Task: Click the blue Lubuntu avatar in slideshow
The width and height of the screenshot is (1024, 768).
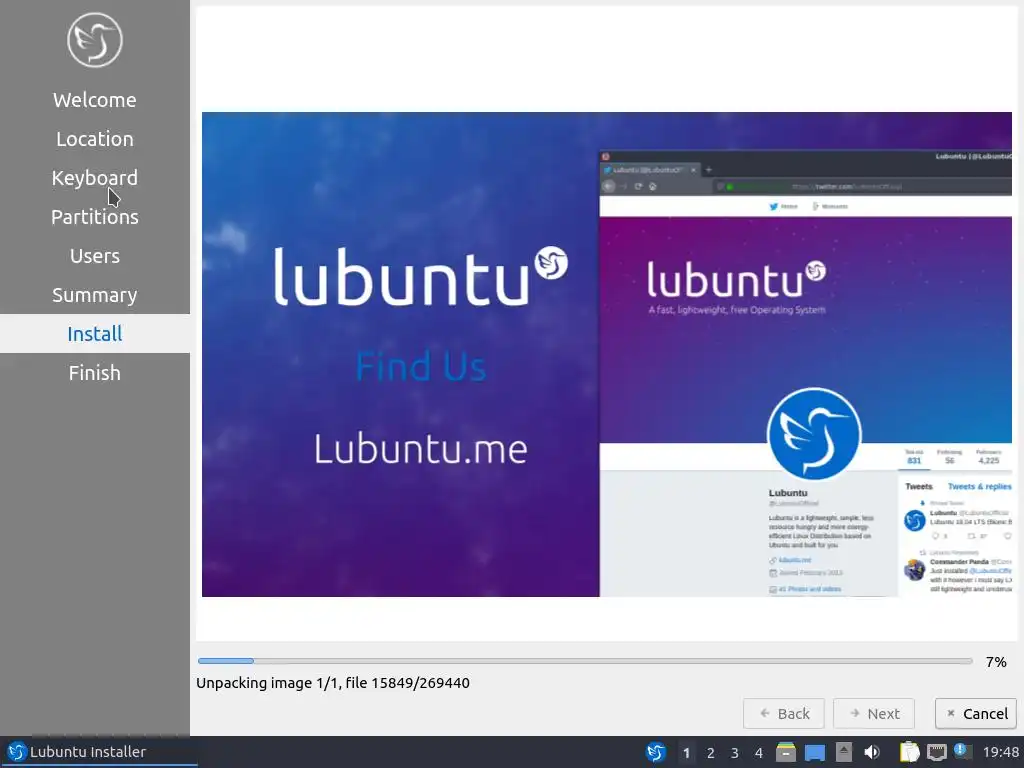Action: pos(814,434)
